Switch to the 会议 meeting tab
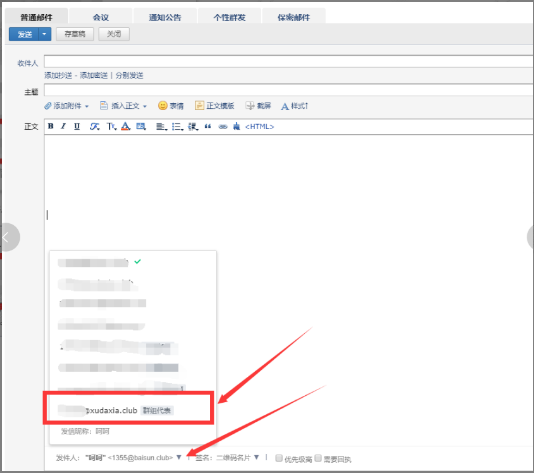This screenshot has height=473, width=534. (x=101, y=17)
